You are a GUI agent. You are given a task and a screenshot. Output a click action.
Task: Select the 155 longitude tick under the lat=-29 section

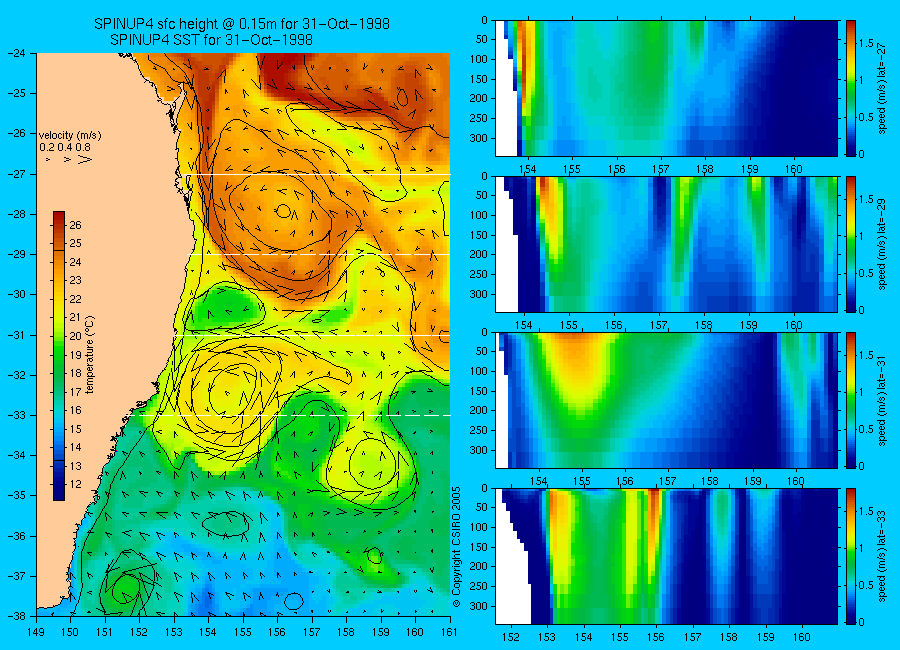569,326
